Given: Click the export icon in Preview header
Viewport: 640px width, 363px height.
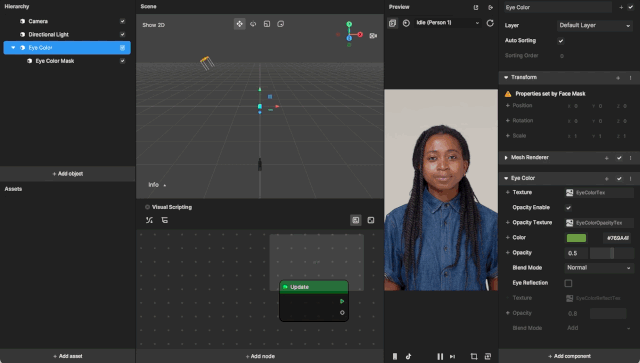Looking at the screenshot, I should pos(490,7).
